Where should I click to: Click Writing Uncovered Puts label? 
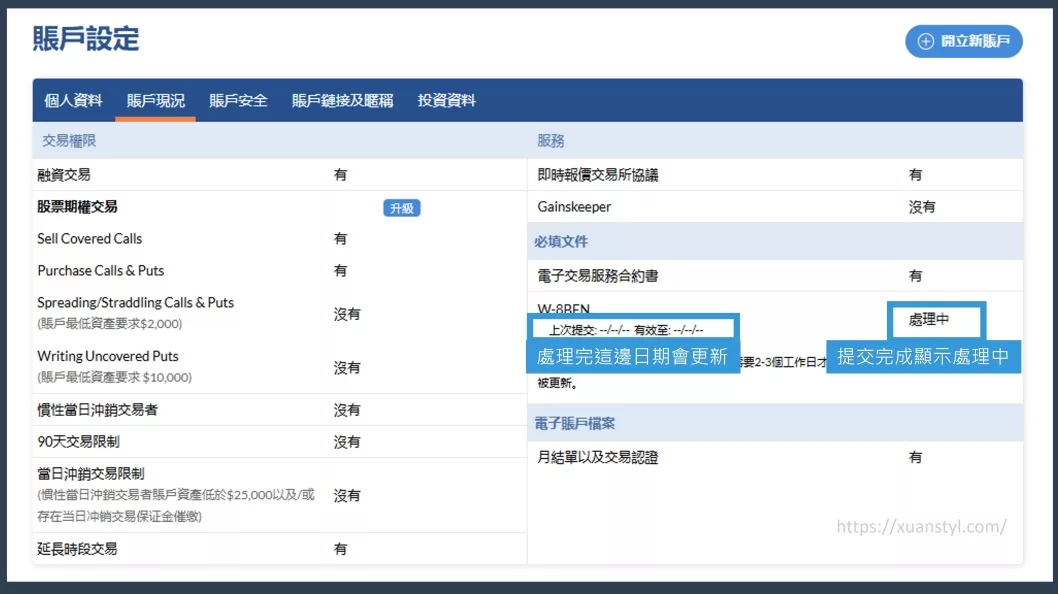pyautogui.click(x=108, y=356)
